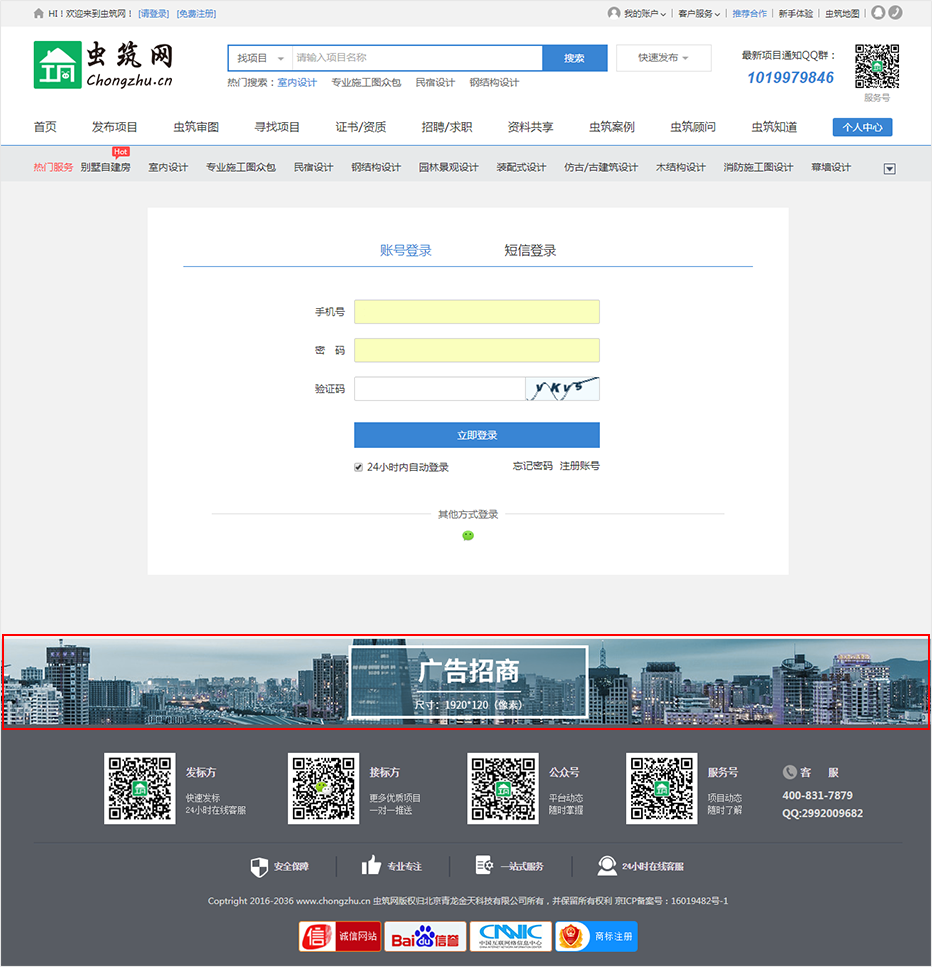
Task: Click the 手机号 input field
Action: (476, 312)
